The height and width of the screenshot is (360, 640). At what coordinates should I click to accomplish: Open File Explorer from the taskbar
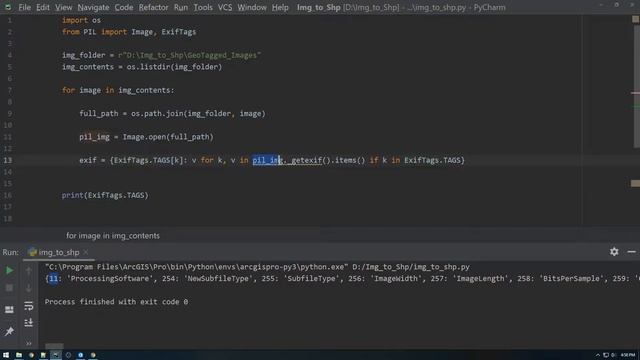pos(19,355)
